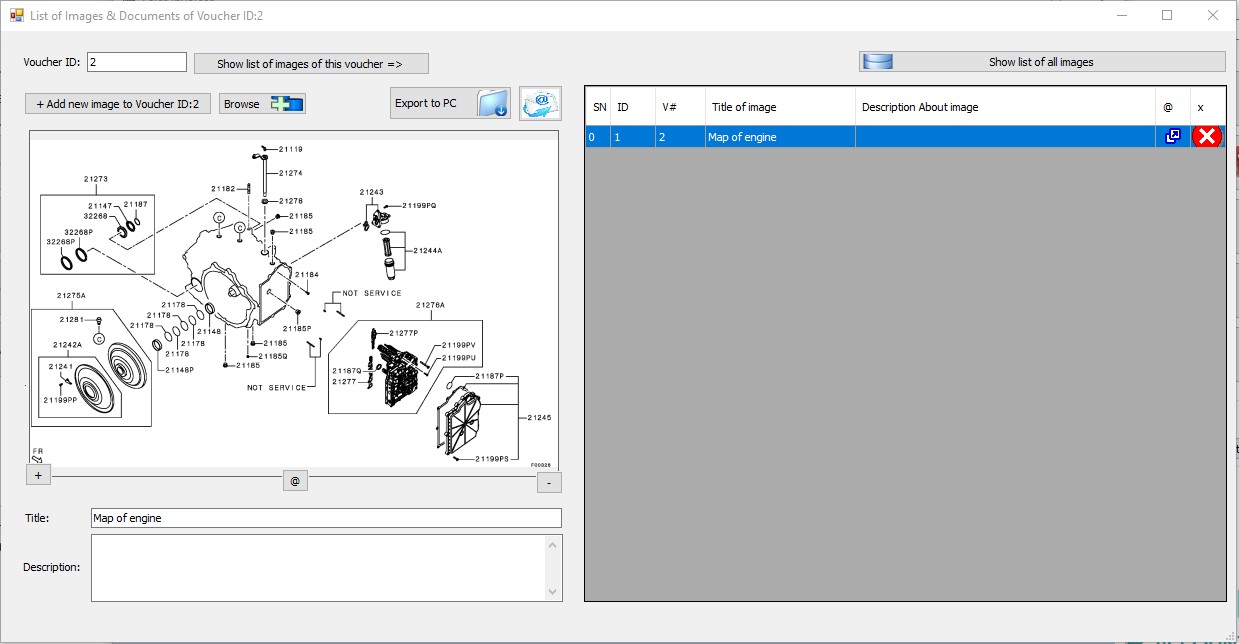Zoom in with the plus button
Image resolution: width=1239 pixels, height=644 pixels.
pyautogui.click(x=38, y=476)
